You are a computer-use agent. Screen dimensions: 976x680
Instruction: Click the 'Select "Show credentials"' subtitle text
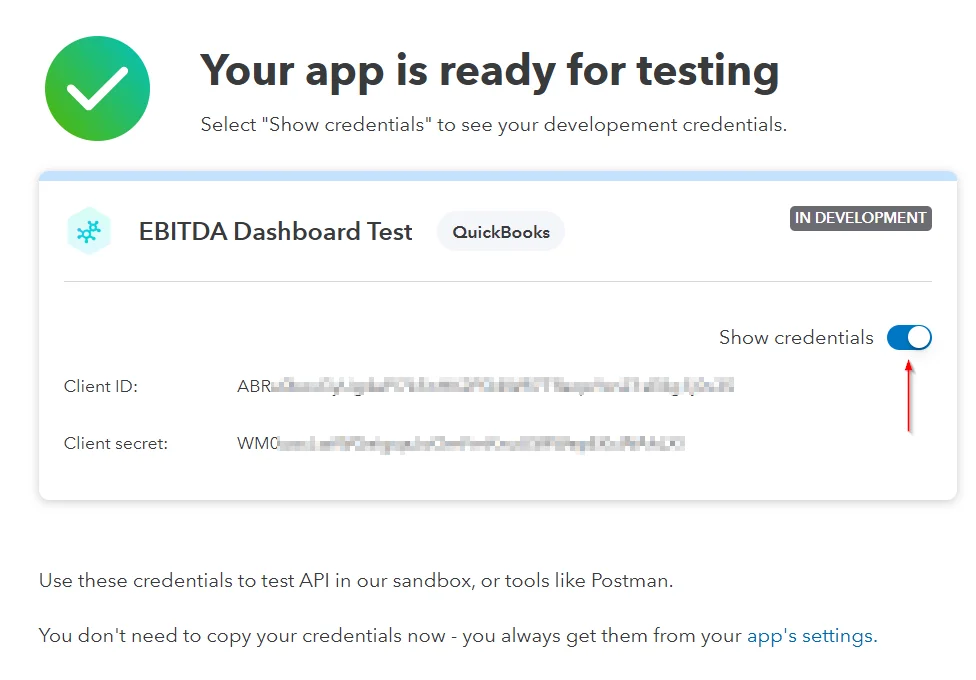494,125
